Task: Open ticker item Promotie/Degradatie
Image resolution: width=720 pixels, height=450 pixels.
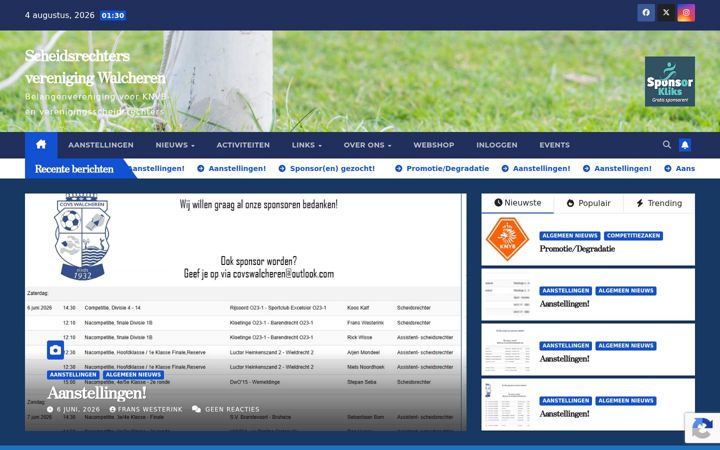Action: [x=442, y=169]
